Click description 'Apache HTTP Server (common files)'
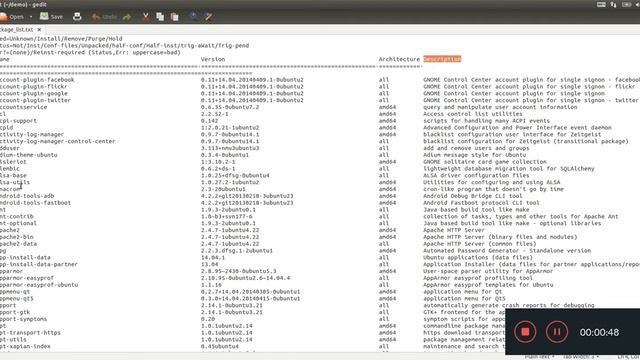 [480, 244]
